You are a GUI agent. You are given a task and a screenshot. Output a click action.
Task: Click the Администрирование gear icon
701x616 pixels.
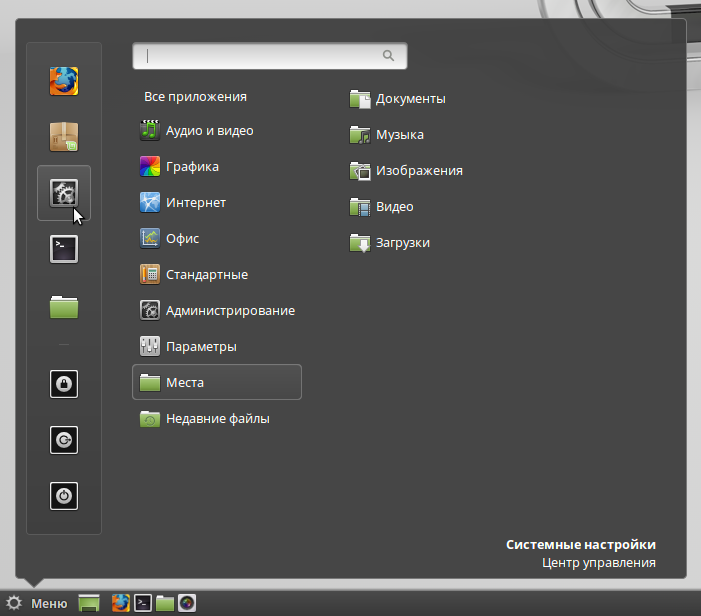tap(150, 310)
